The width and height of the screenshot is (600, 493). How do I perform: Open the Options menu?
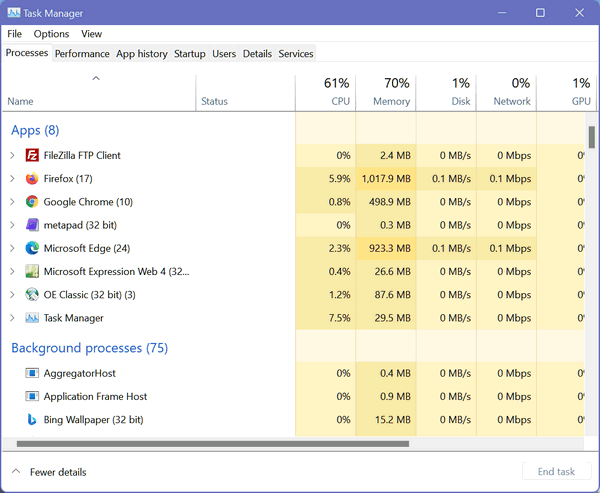[x=51, y=34]
